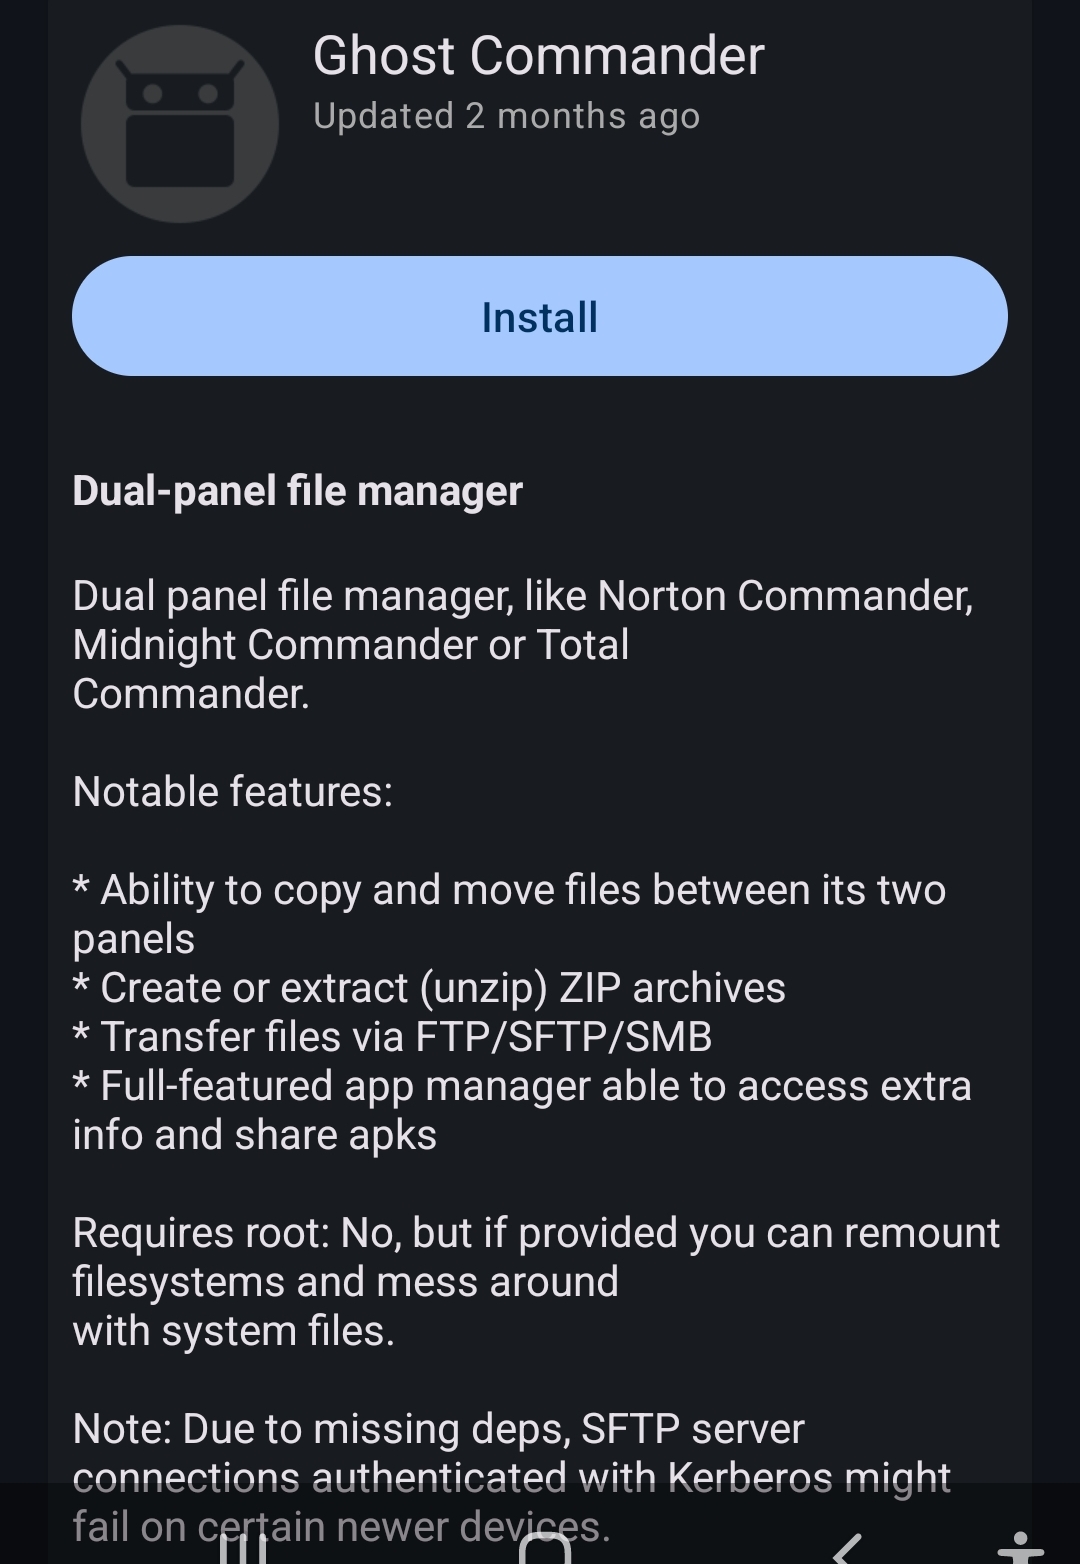Tap the 'Updated 2 months ago' label
1080x1564 pixels.
[x=506, y=116]
